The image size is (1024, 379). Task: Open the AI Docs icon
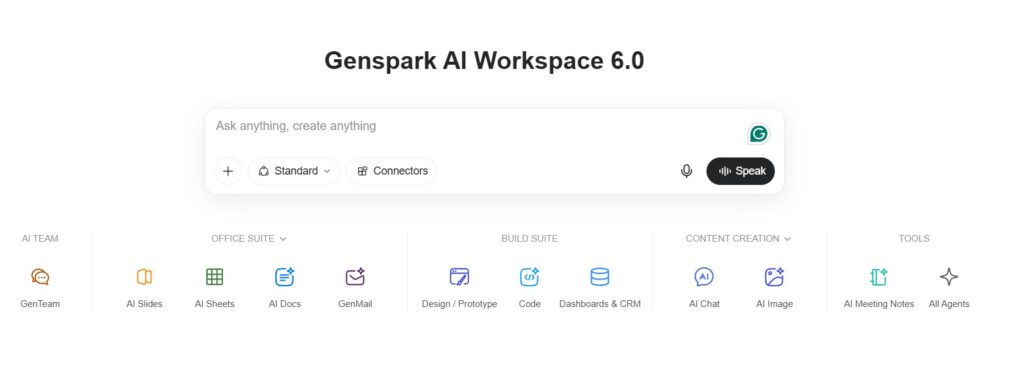(x=285, y=277)
